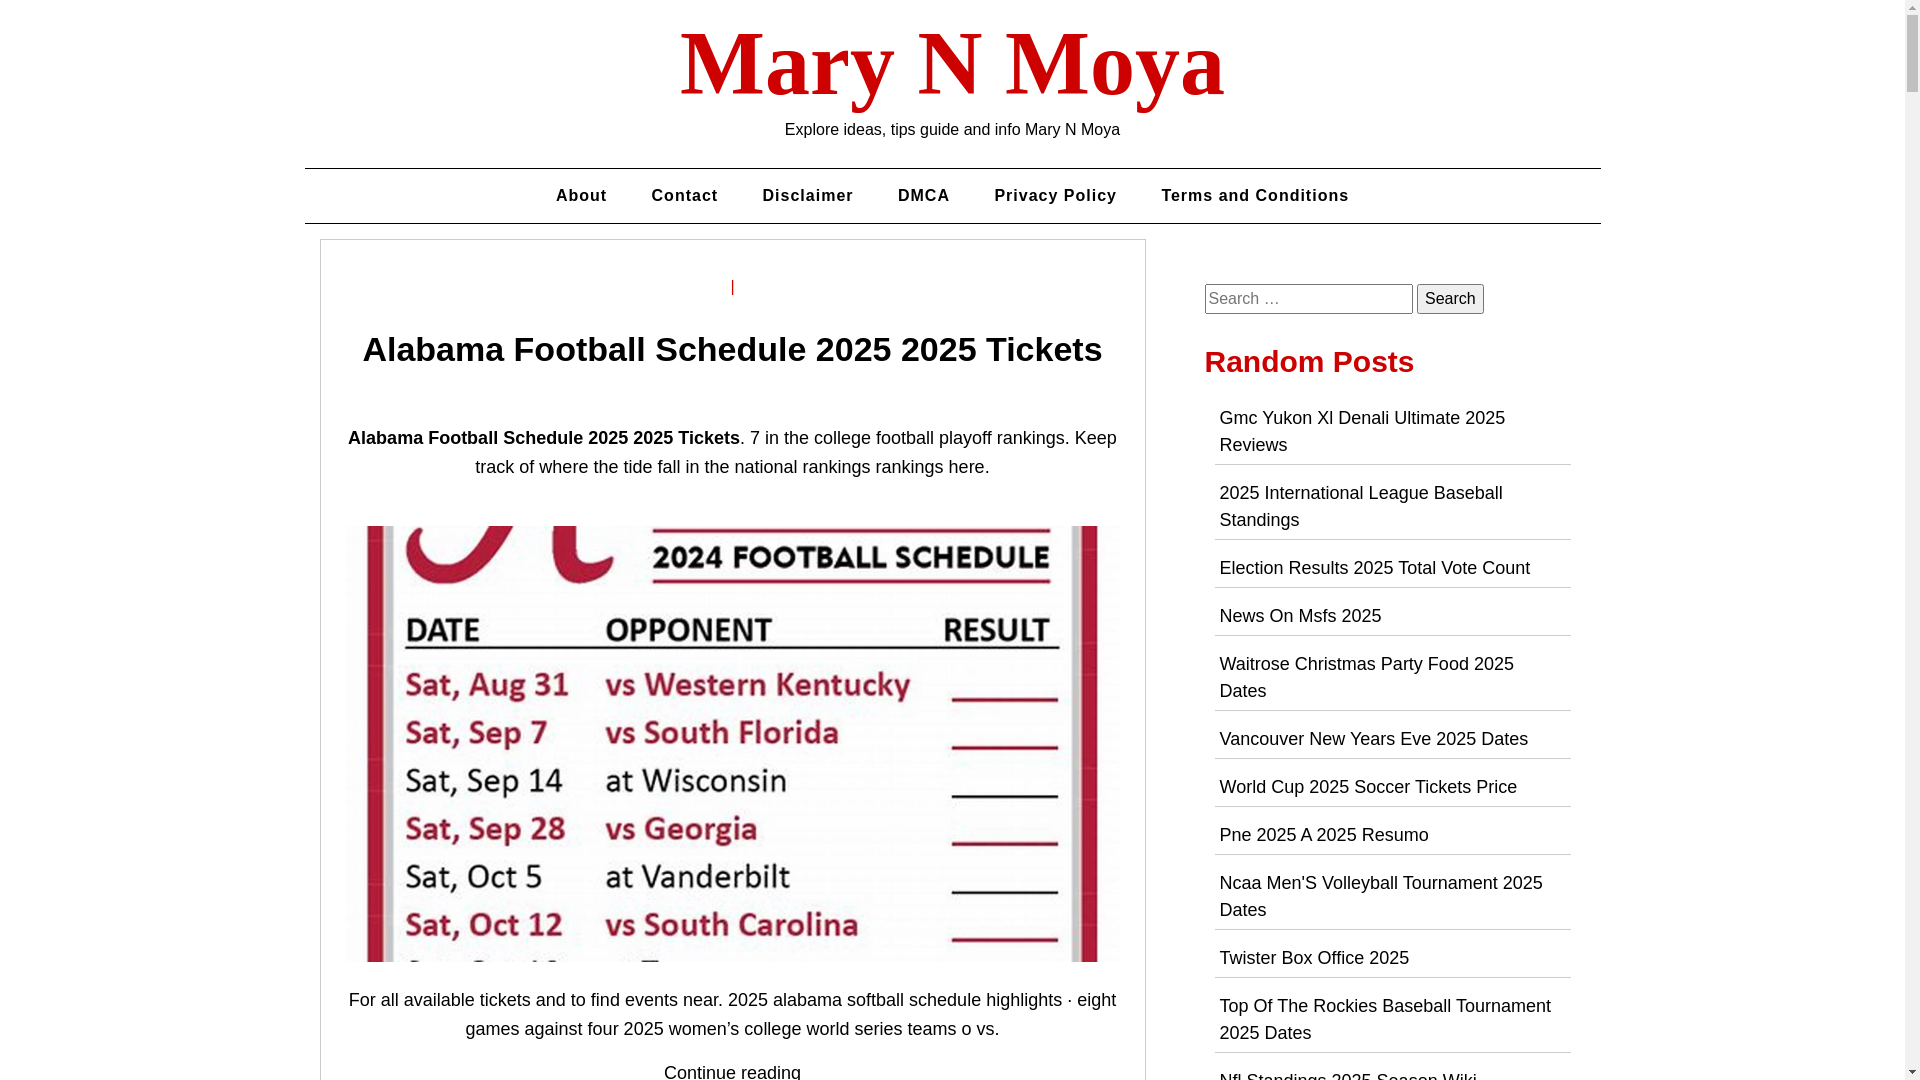Viewport: 1920px width, 1080px height.
Task: Open the Mary N Moya site title
Action: (952, 64)
